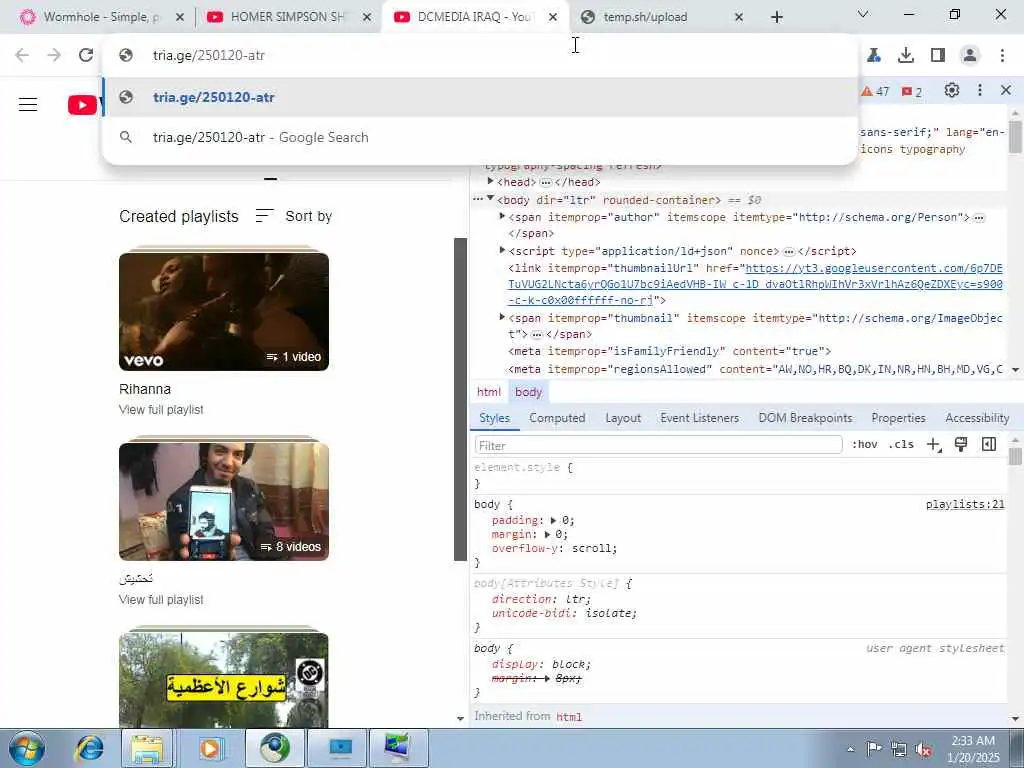Close the Wormhole tab

(x=180, y=18)
